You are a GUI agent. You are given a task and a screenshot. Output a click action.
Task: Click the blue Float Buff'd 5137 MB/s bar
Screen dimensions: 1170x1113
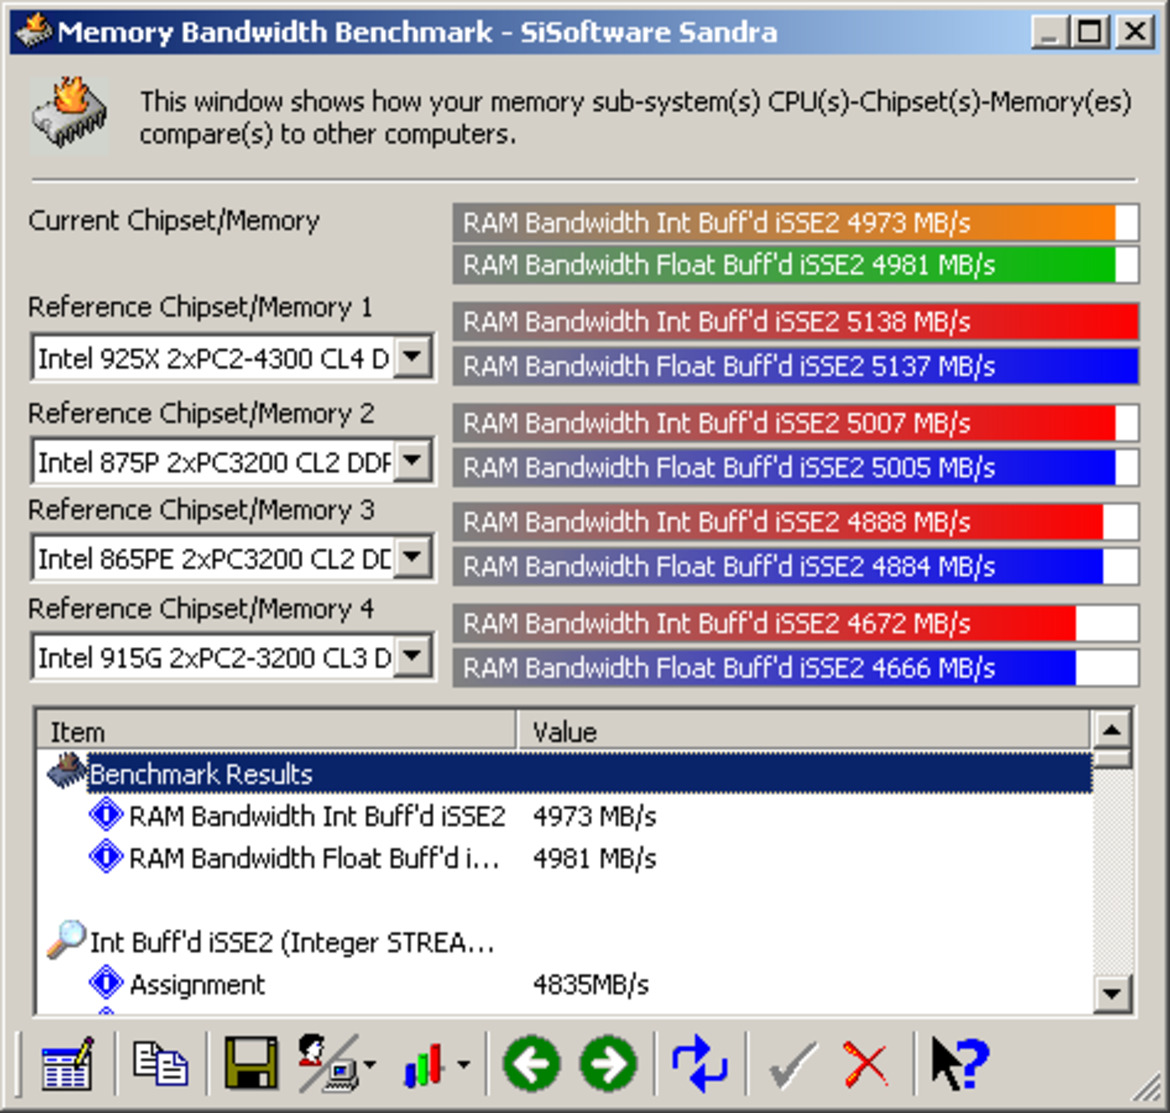[x=795, y=366]
